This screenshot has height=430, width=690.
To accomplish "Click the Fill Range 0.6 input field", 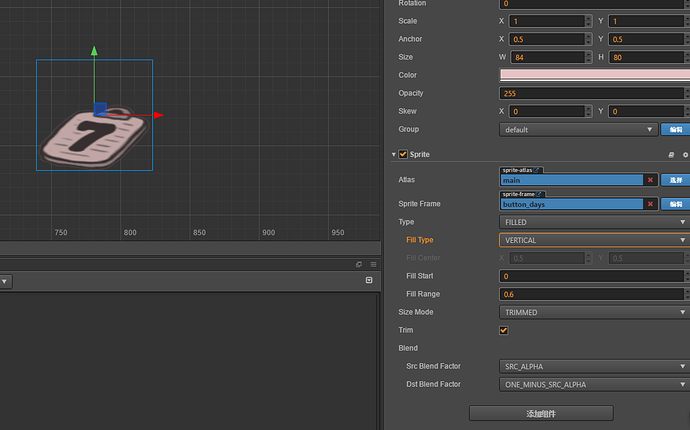I will point(592,294).
